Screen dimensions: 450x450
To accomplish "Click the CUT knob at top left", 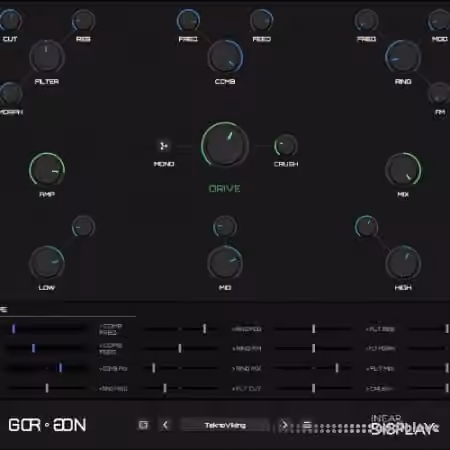I will (x=10, y=20).
